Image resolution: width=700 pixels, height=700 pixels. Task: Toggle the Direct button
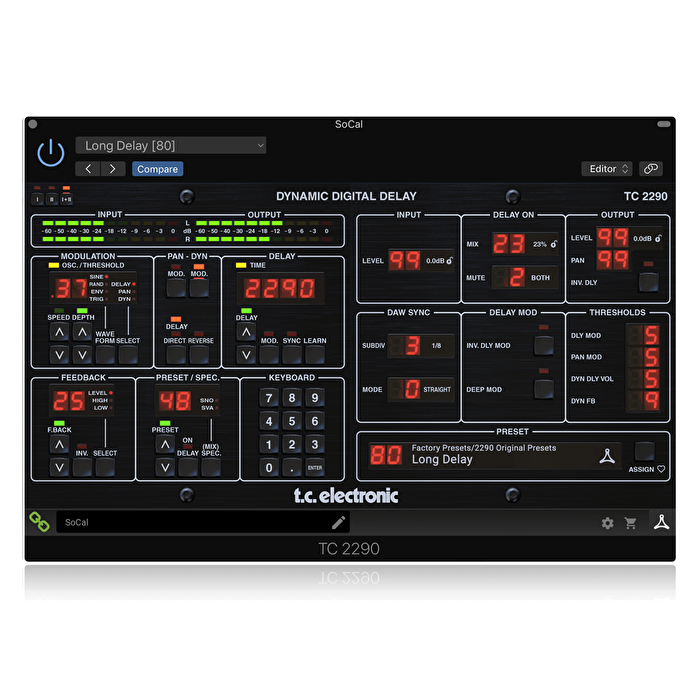[x=176, y=355]
